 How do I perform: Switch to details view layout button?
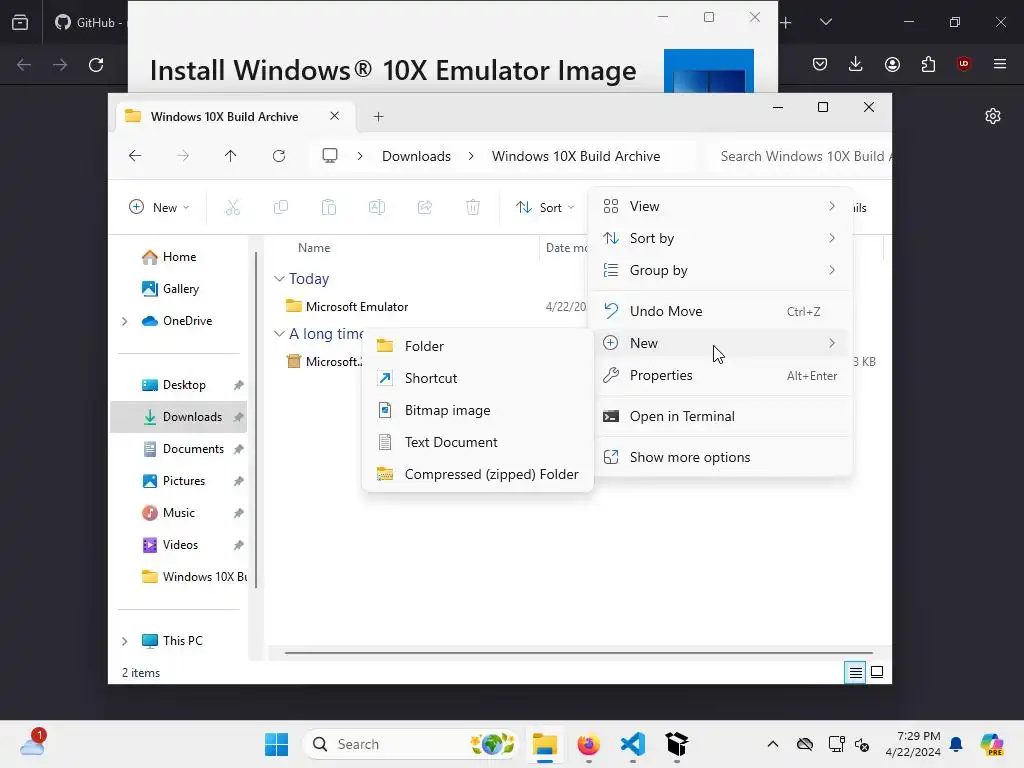(856, 672)
